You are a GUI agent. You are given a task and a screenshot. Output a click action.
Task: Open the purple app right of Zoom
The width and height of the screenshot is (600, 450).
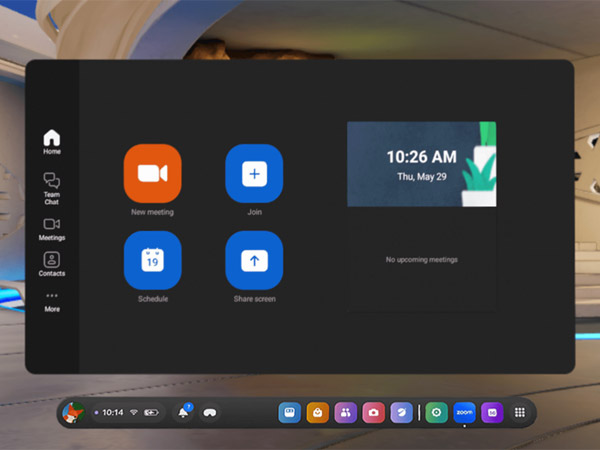[x=492, y=412]
